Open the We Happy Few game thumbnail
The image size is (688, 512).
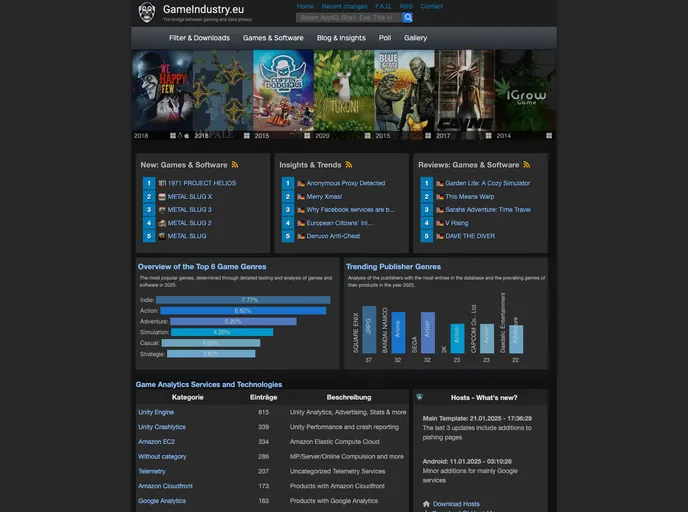pos(162,94)
